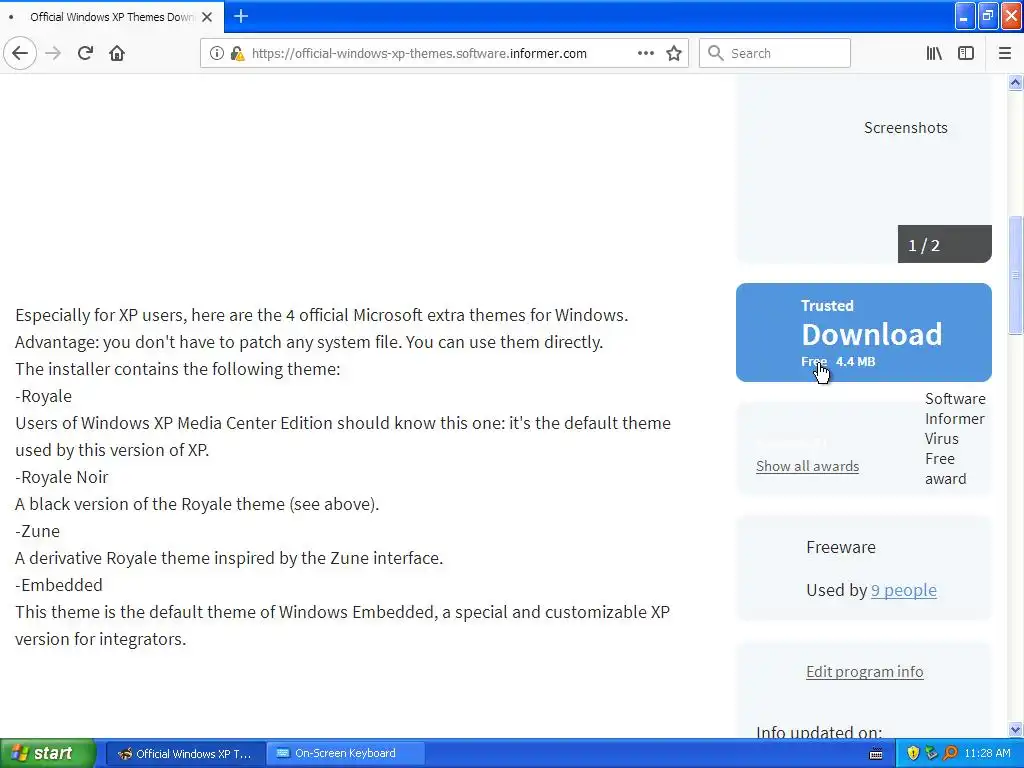Bookmark this page with the star
1024x768 pixels.
[x=674, y=53]
